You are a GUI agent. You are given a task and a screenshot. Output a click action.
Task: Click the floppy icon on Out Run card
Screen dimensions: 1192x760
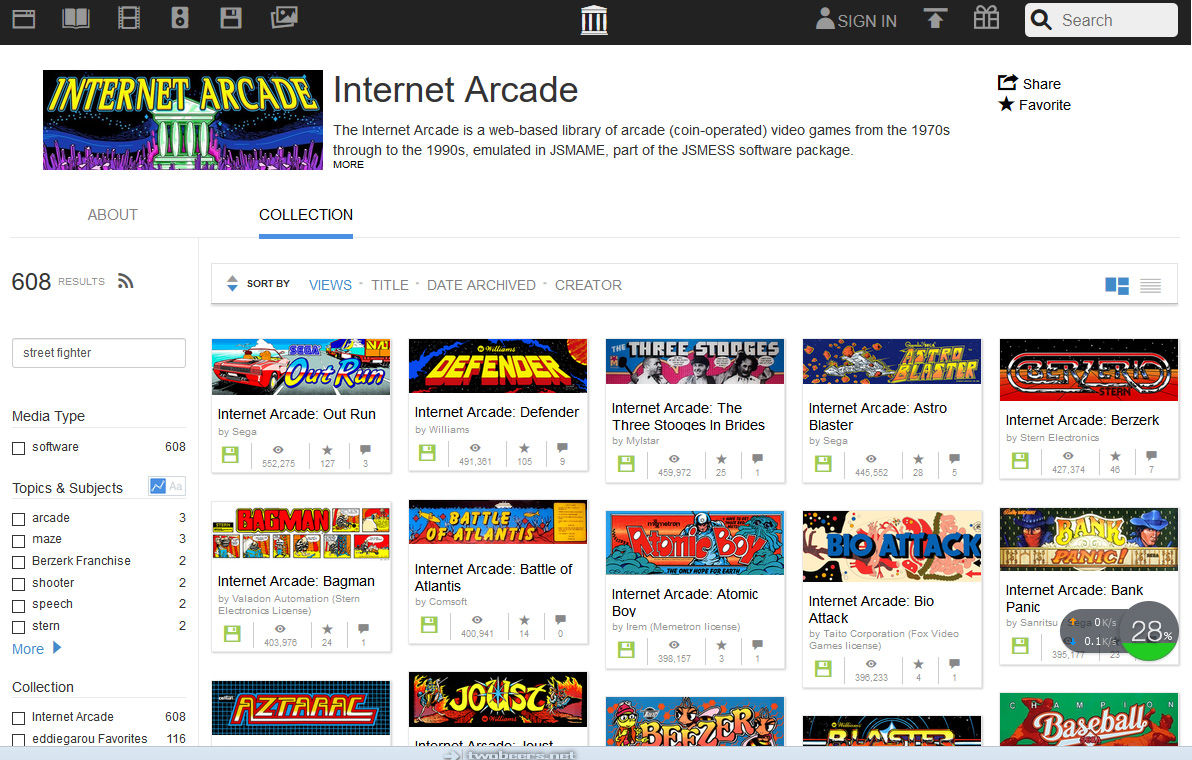tap(230, 454)
